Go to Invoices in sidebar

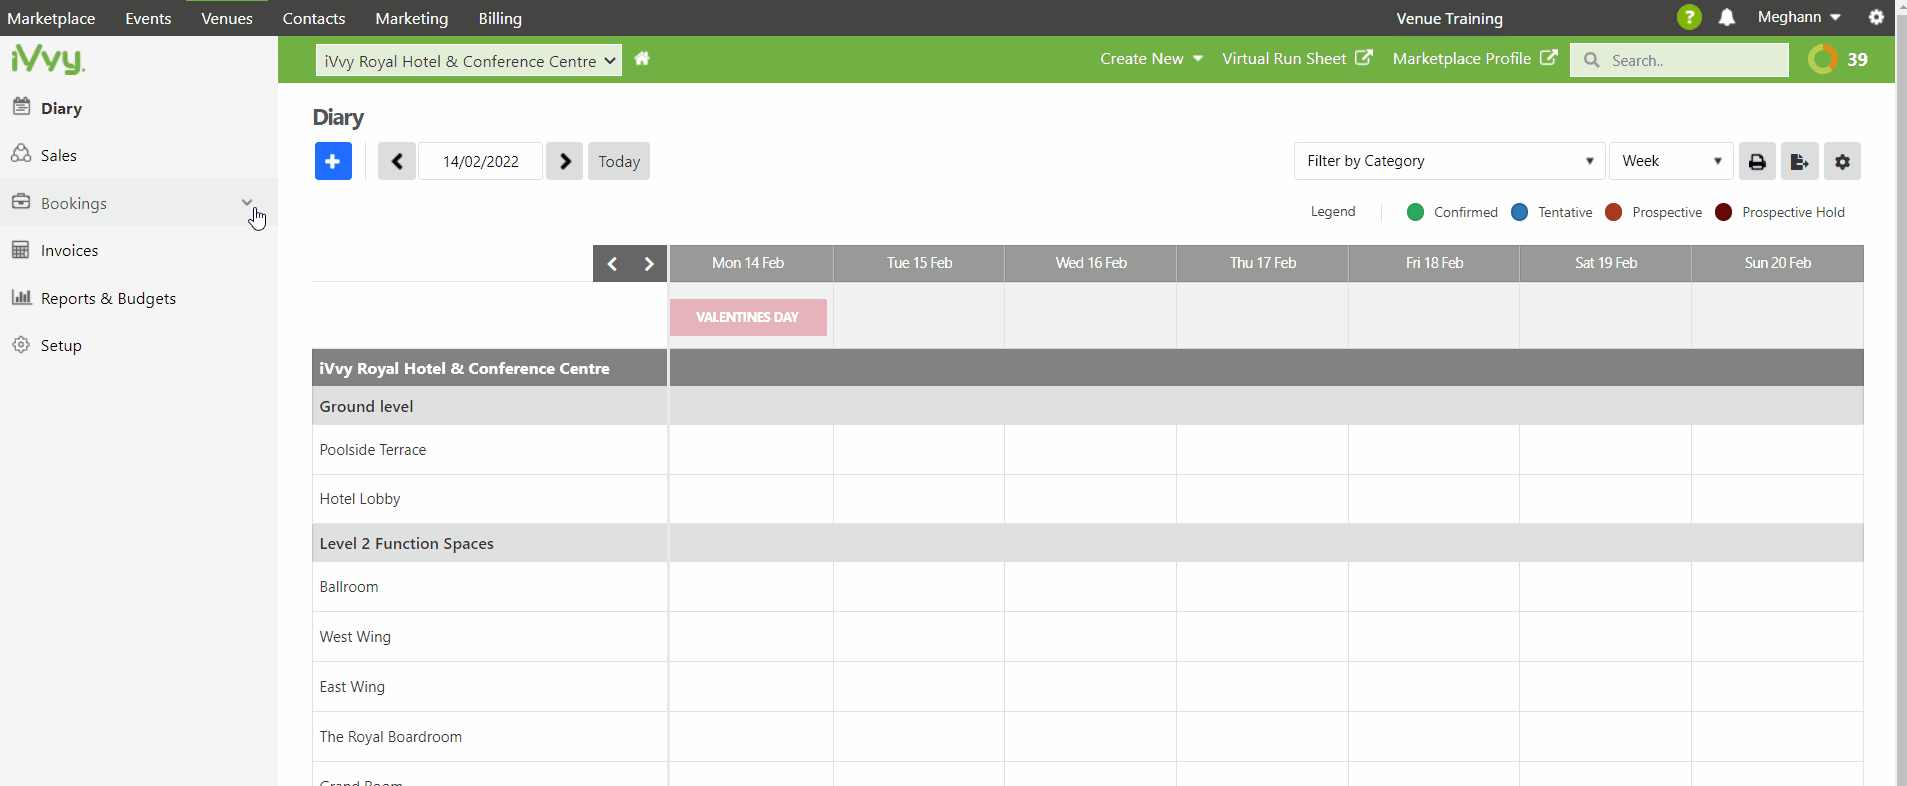coord(70,250)
